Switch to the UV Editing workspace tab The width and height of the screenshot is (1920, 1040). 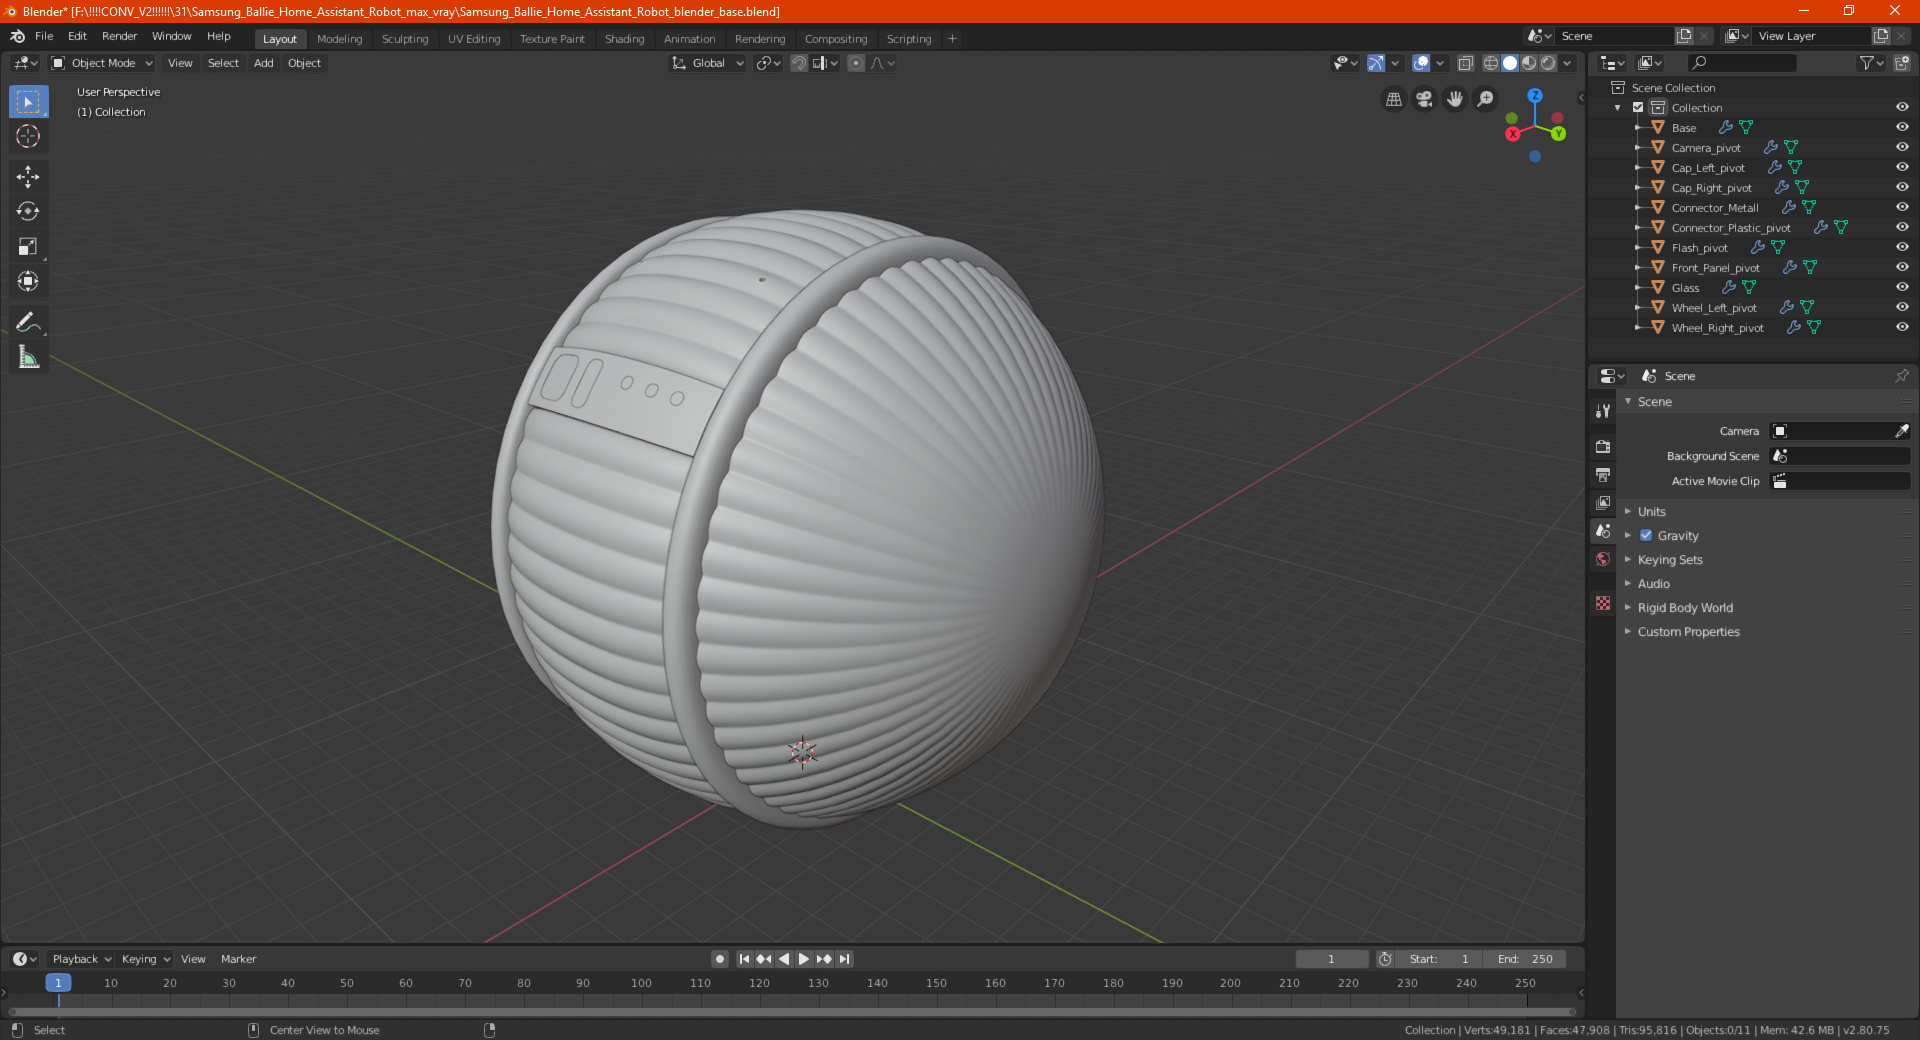473,39
